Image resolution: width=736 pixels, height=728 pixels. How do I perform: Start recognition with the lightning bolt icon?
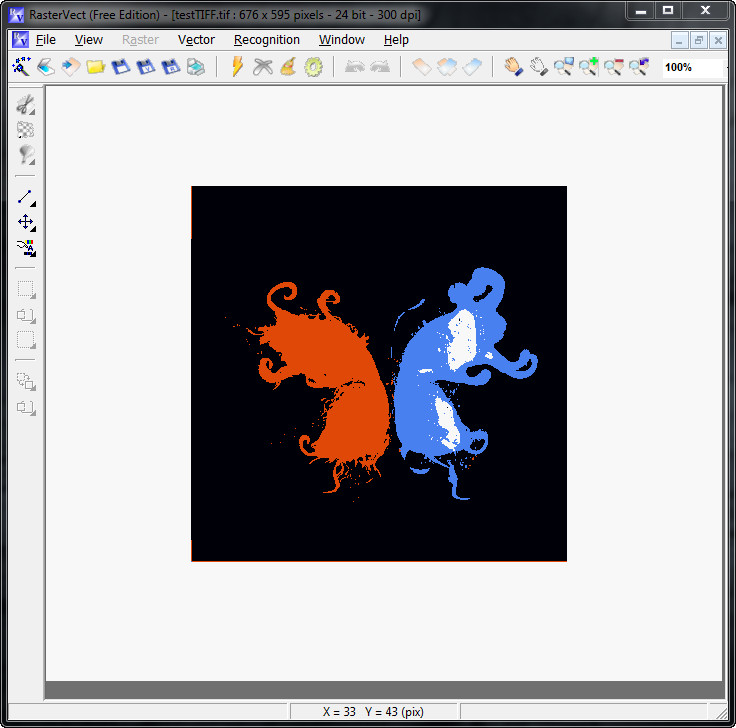238,67
